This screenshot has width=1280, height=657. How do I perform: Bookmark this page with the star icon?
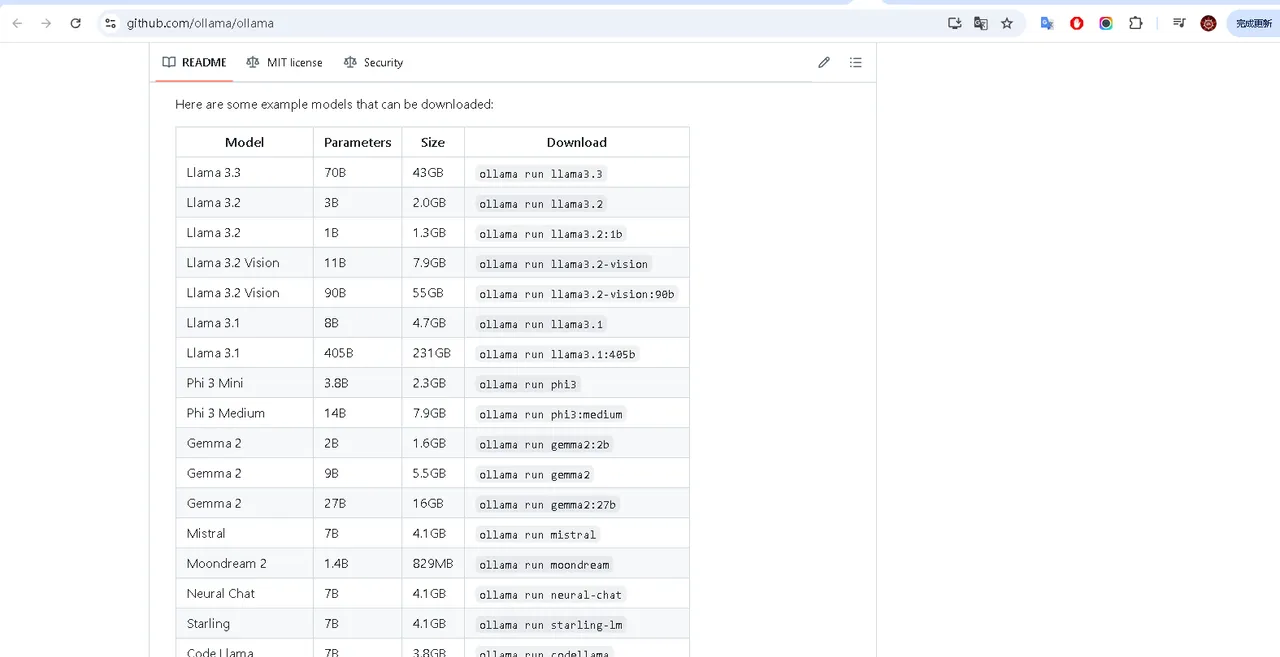(x=1007, y=23)
